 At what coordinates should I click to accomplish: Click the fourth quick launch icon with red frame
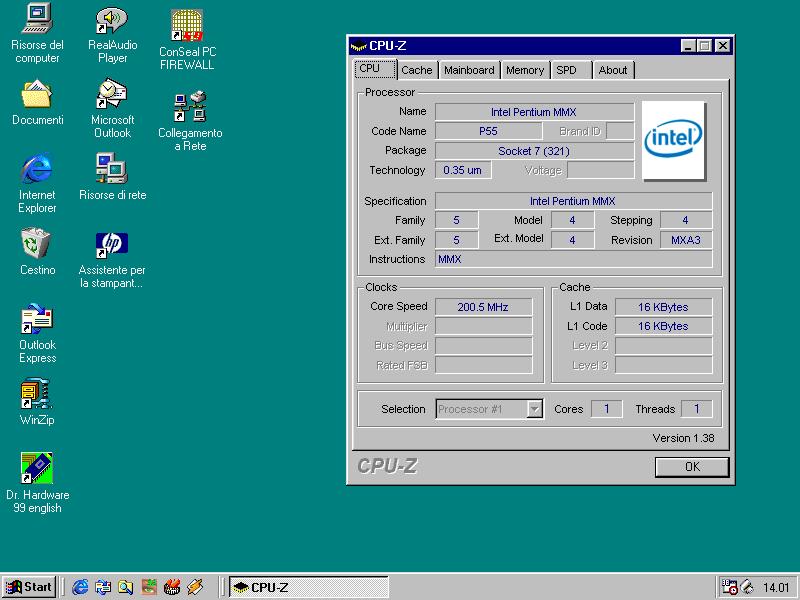149,587
